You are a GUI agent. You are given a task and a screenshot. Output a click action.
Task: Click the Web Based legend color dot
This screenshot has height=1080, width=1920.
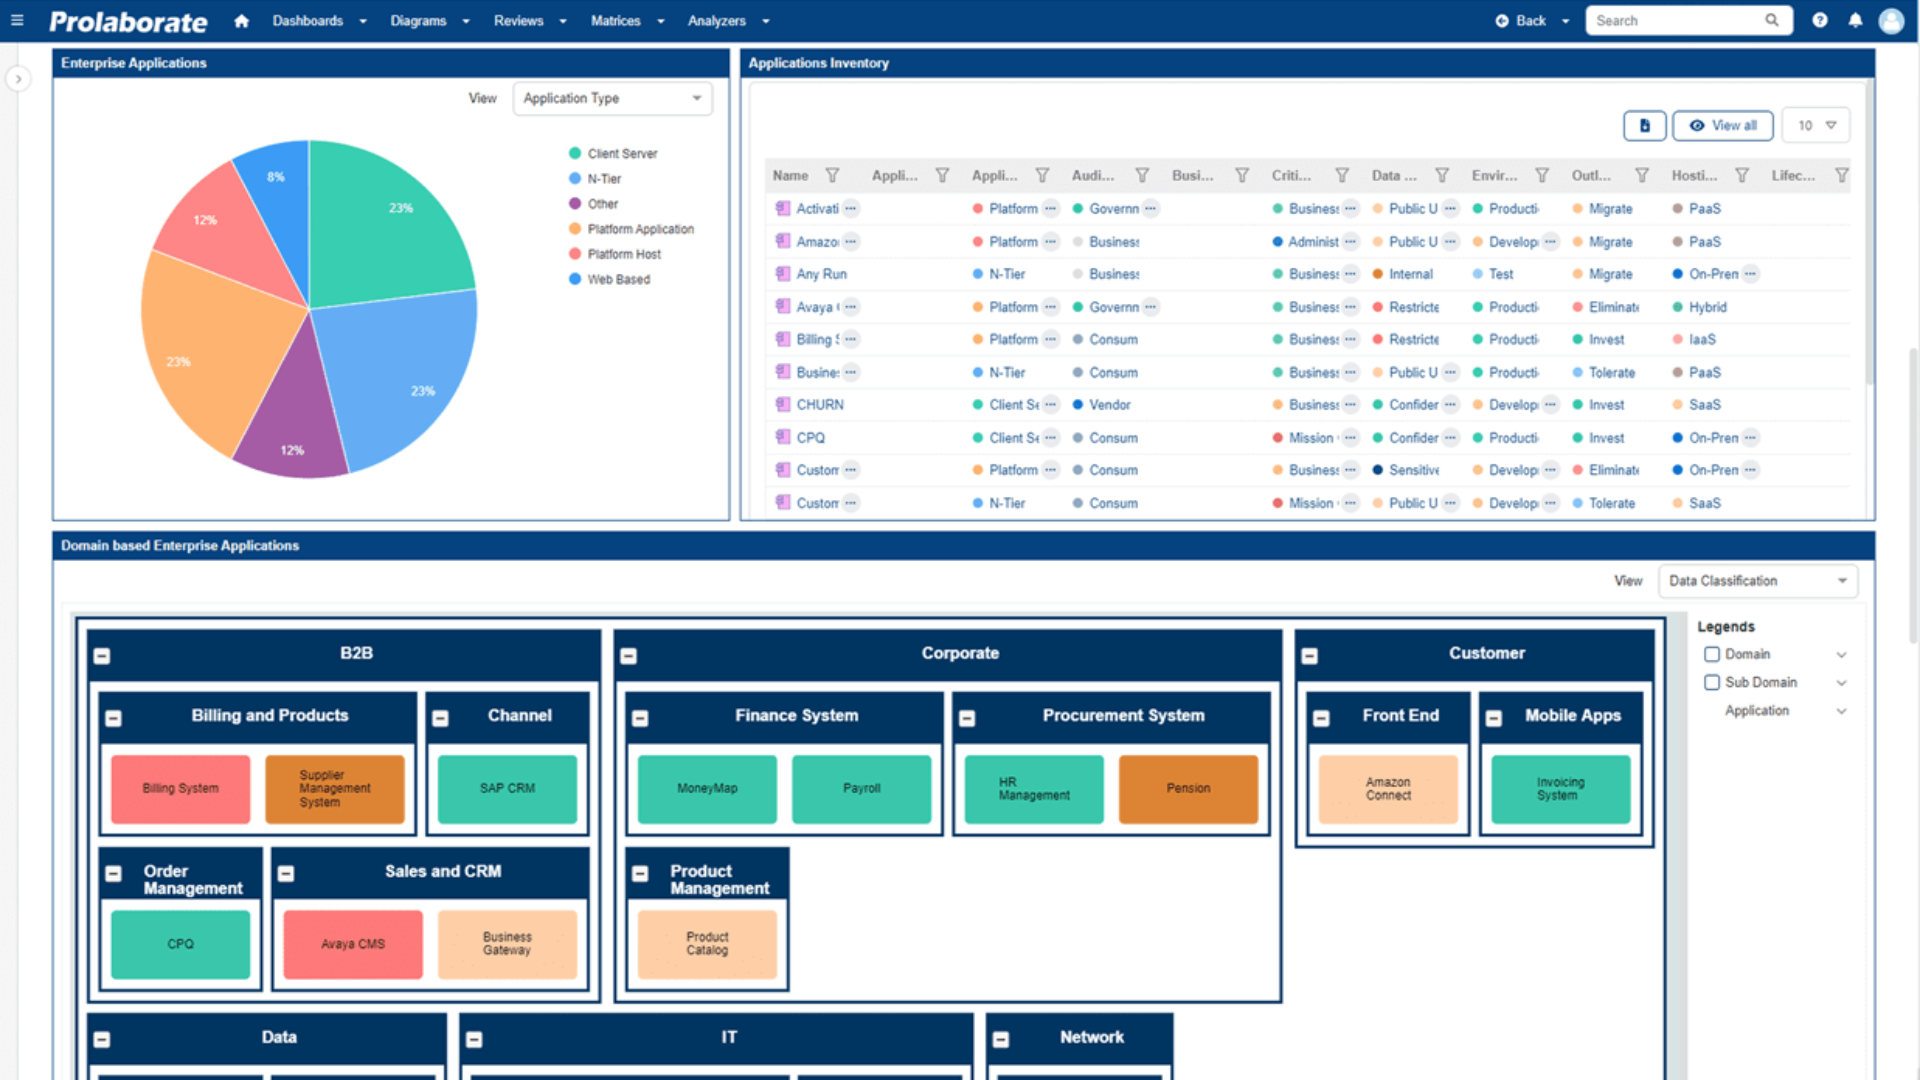pos(573,279)
